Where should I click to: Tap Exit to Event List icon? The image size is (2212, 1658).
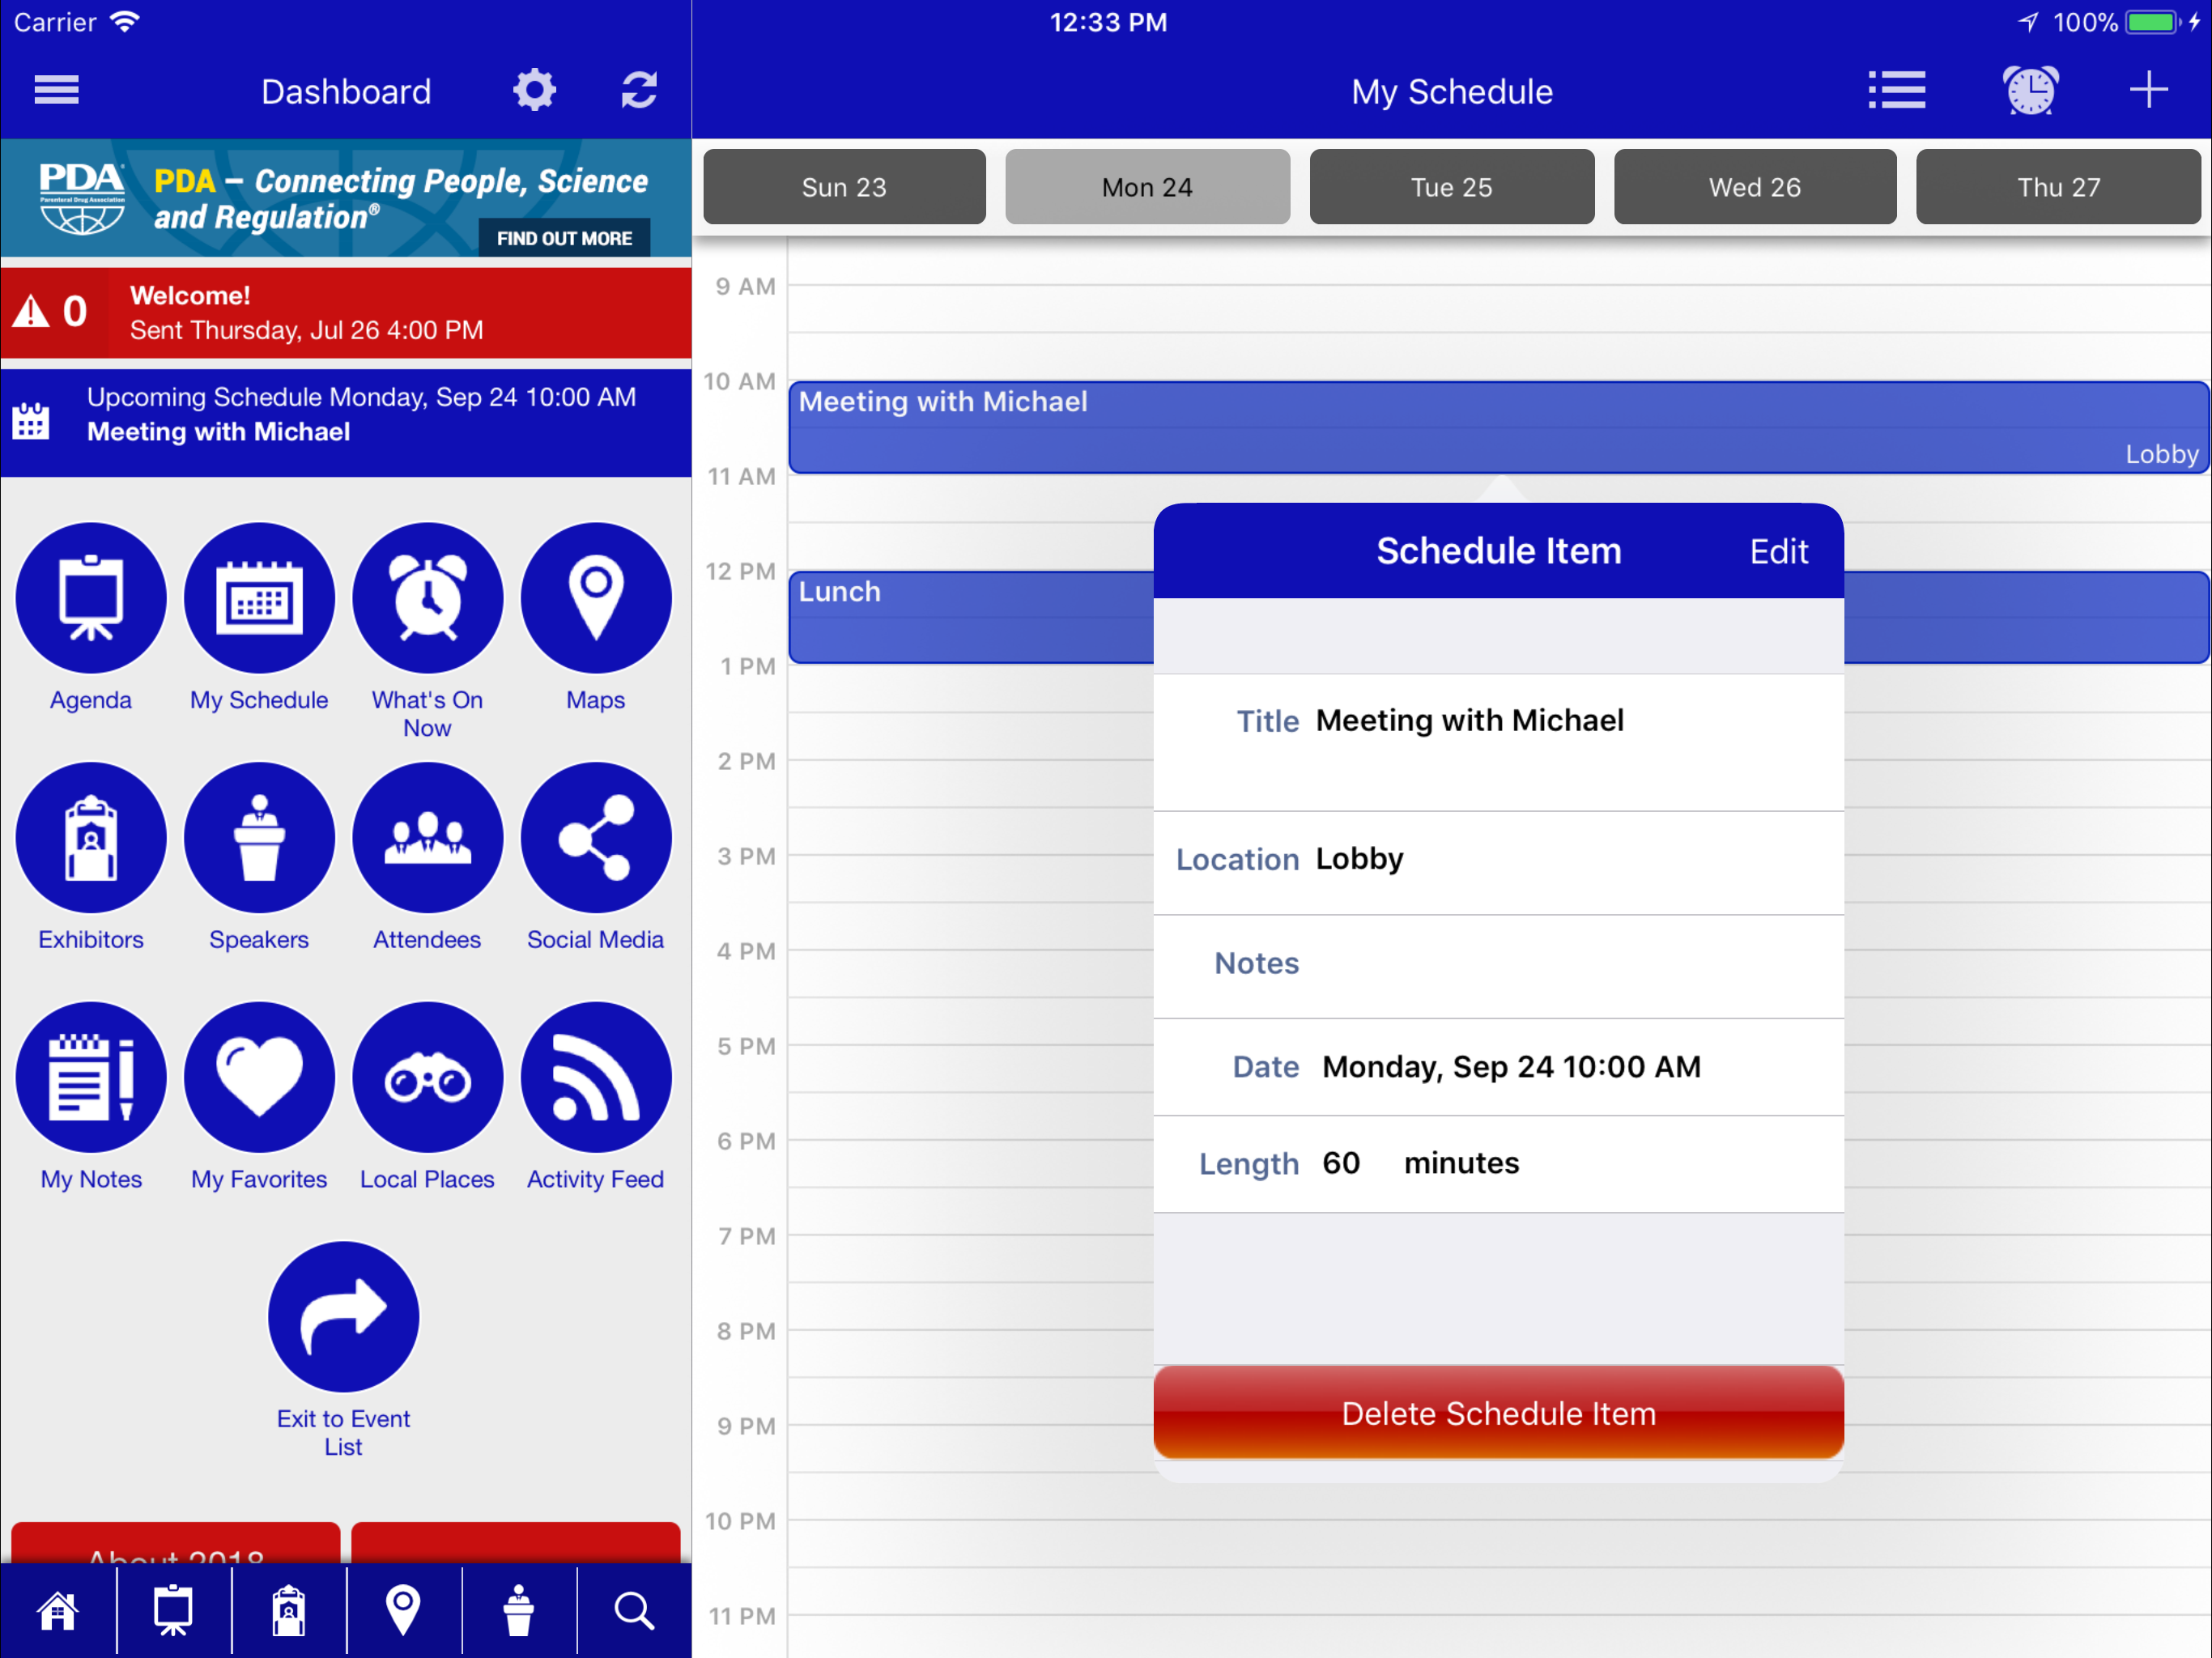pos(343,1317)
